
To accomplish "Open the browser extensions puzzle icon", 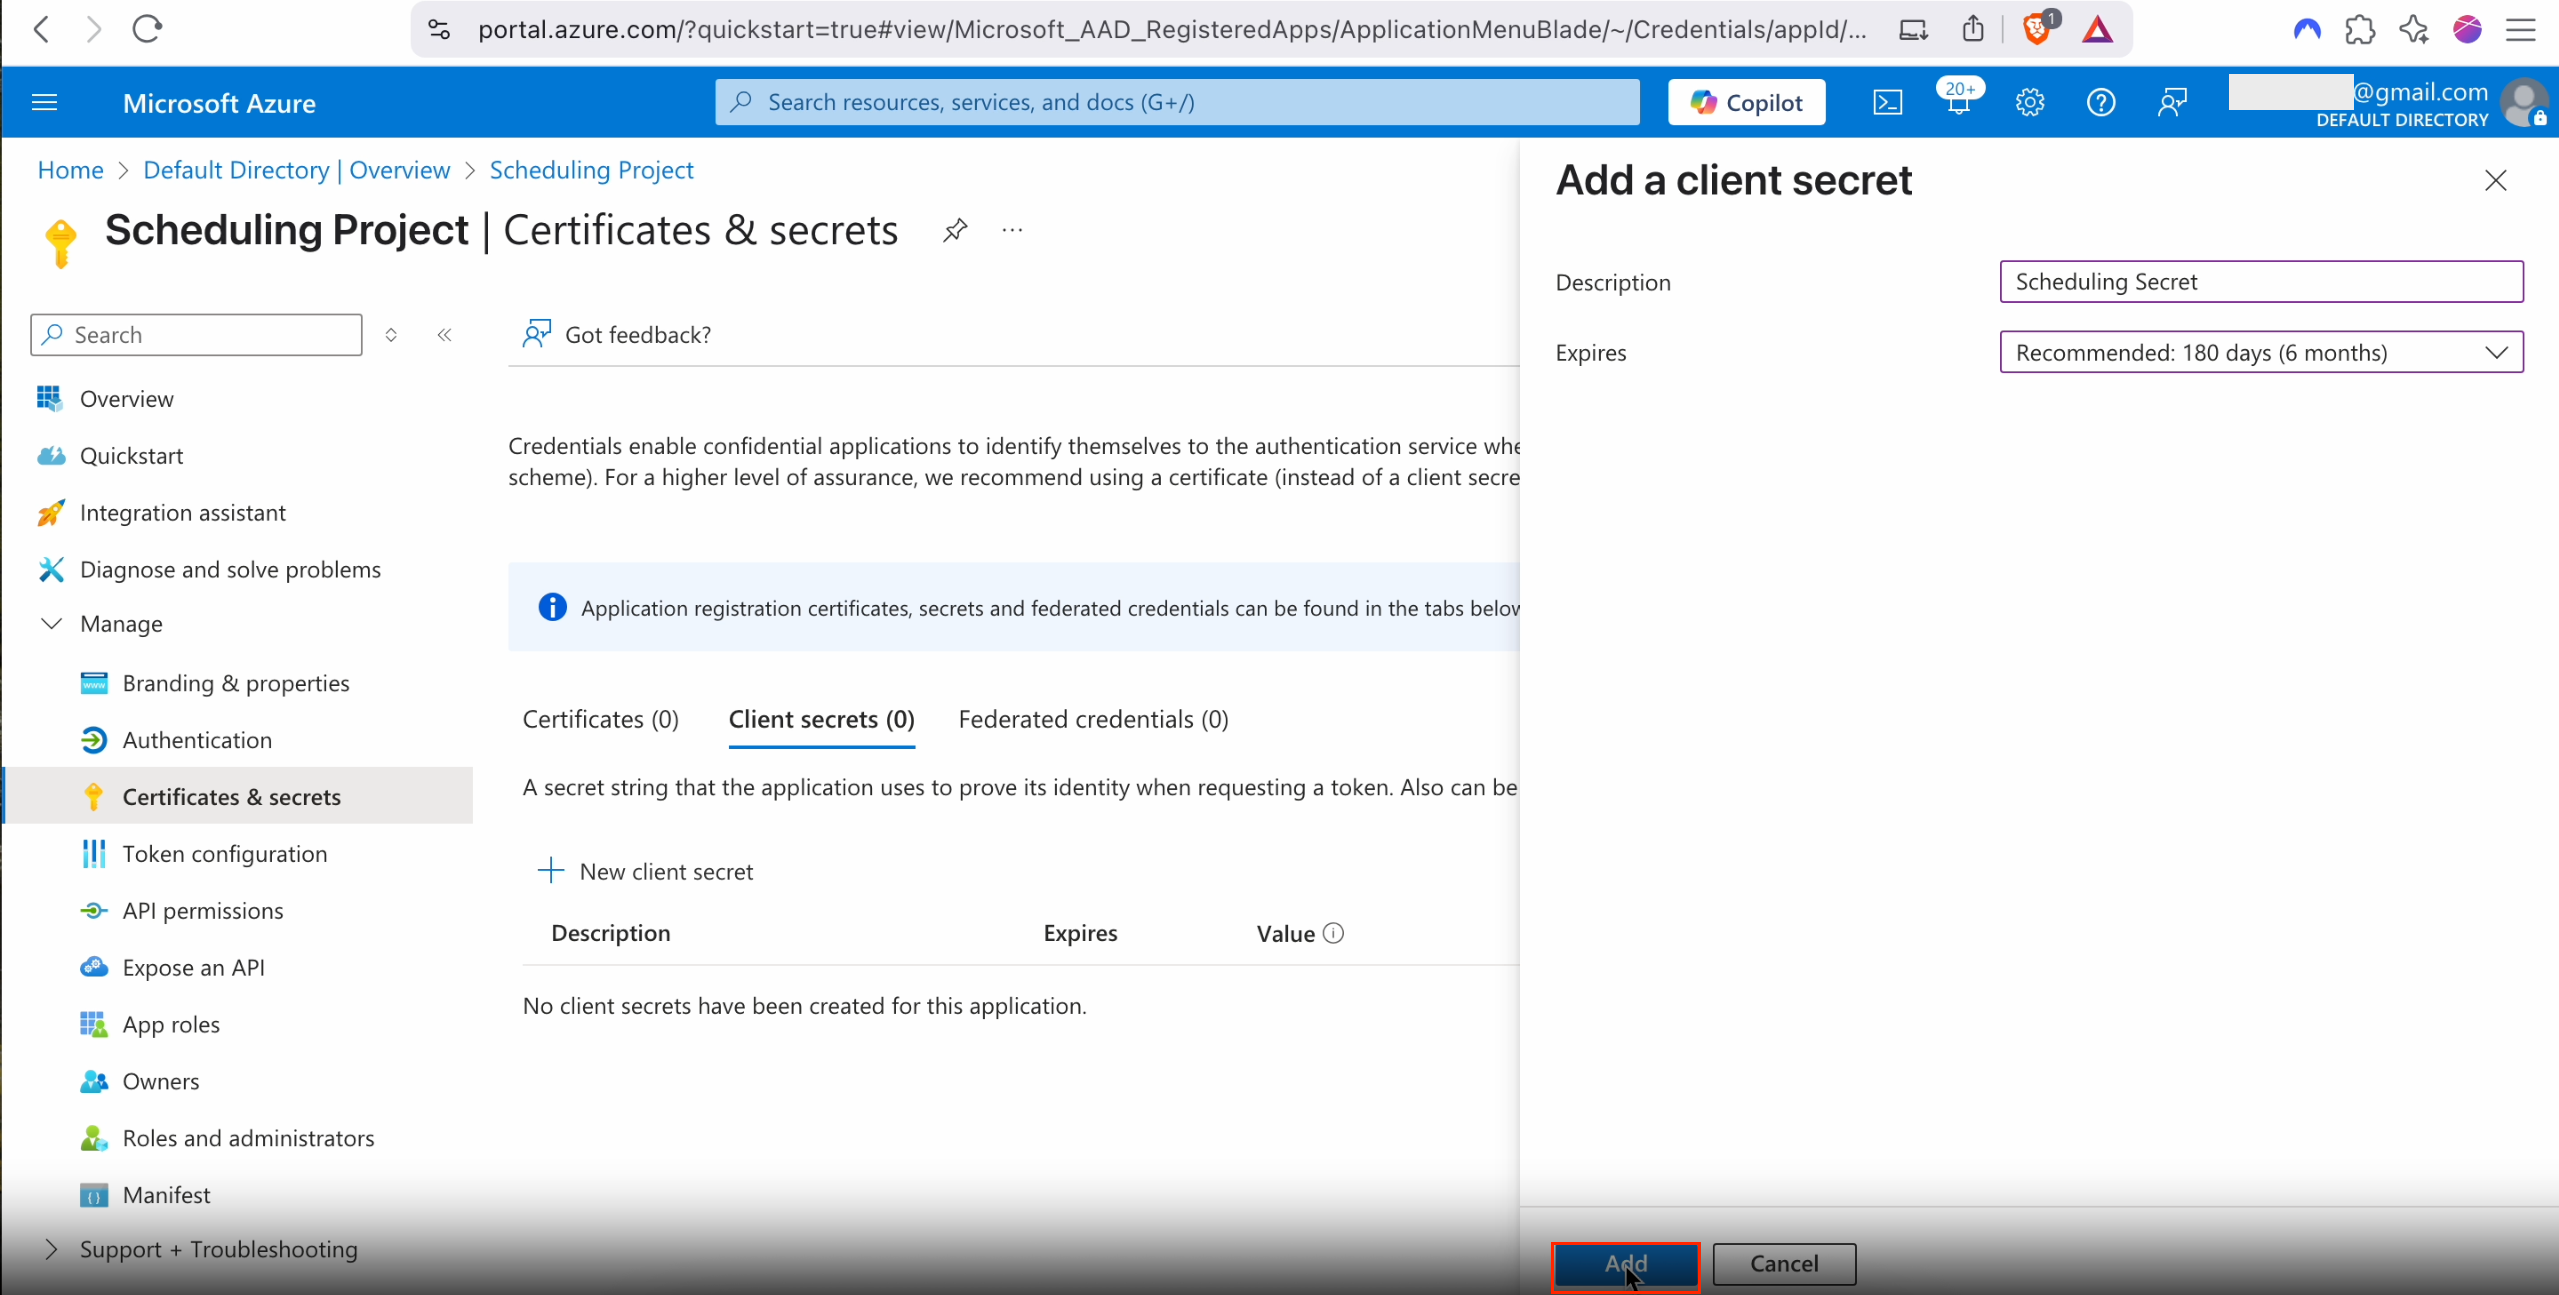I will 2360,29.
